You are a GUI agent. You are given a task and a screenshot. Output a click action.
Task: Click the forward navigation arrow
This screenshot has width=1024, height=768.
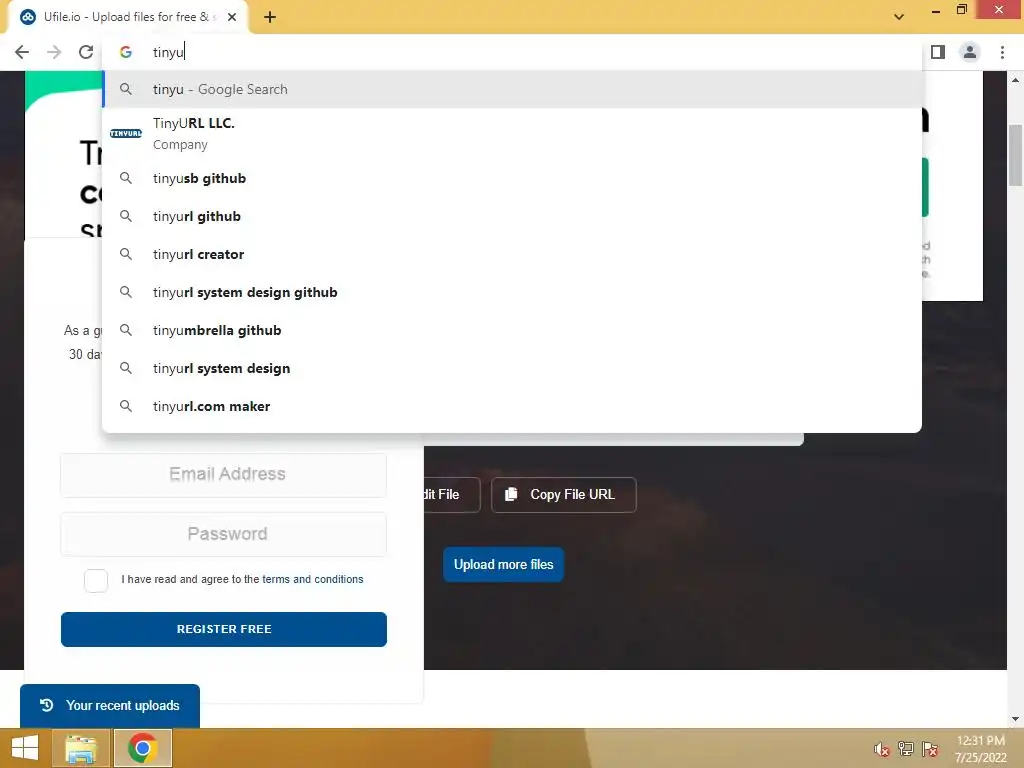click(54, 52)
